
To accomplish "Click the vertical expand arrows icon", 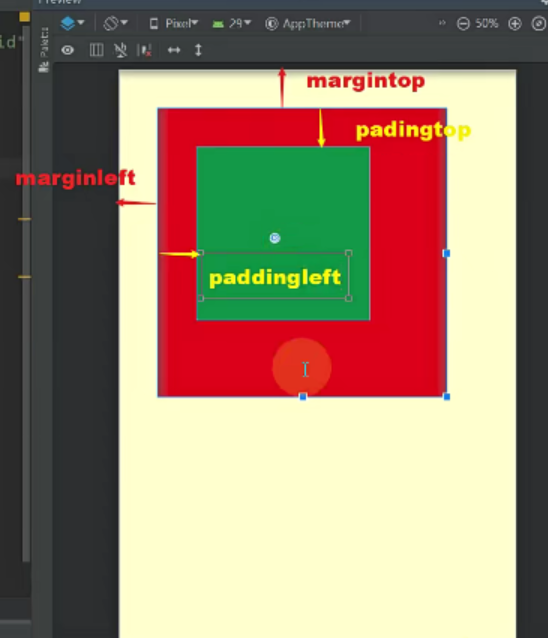I will [x=198, y=50].
